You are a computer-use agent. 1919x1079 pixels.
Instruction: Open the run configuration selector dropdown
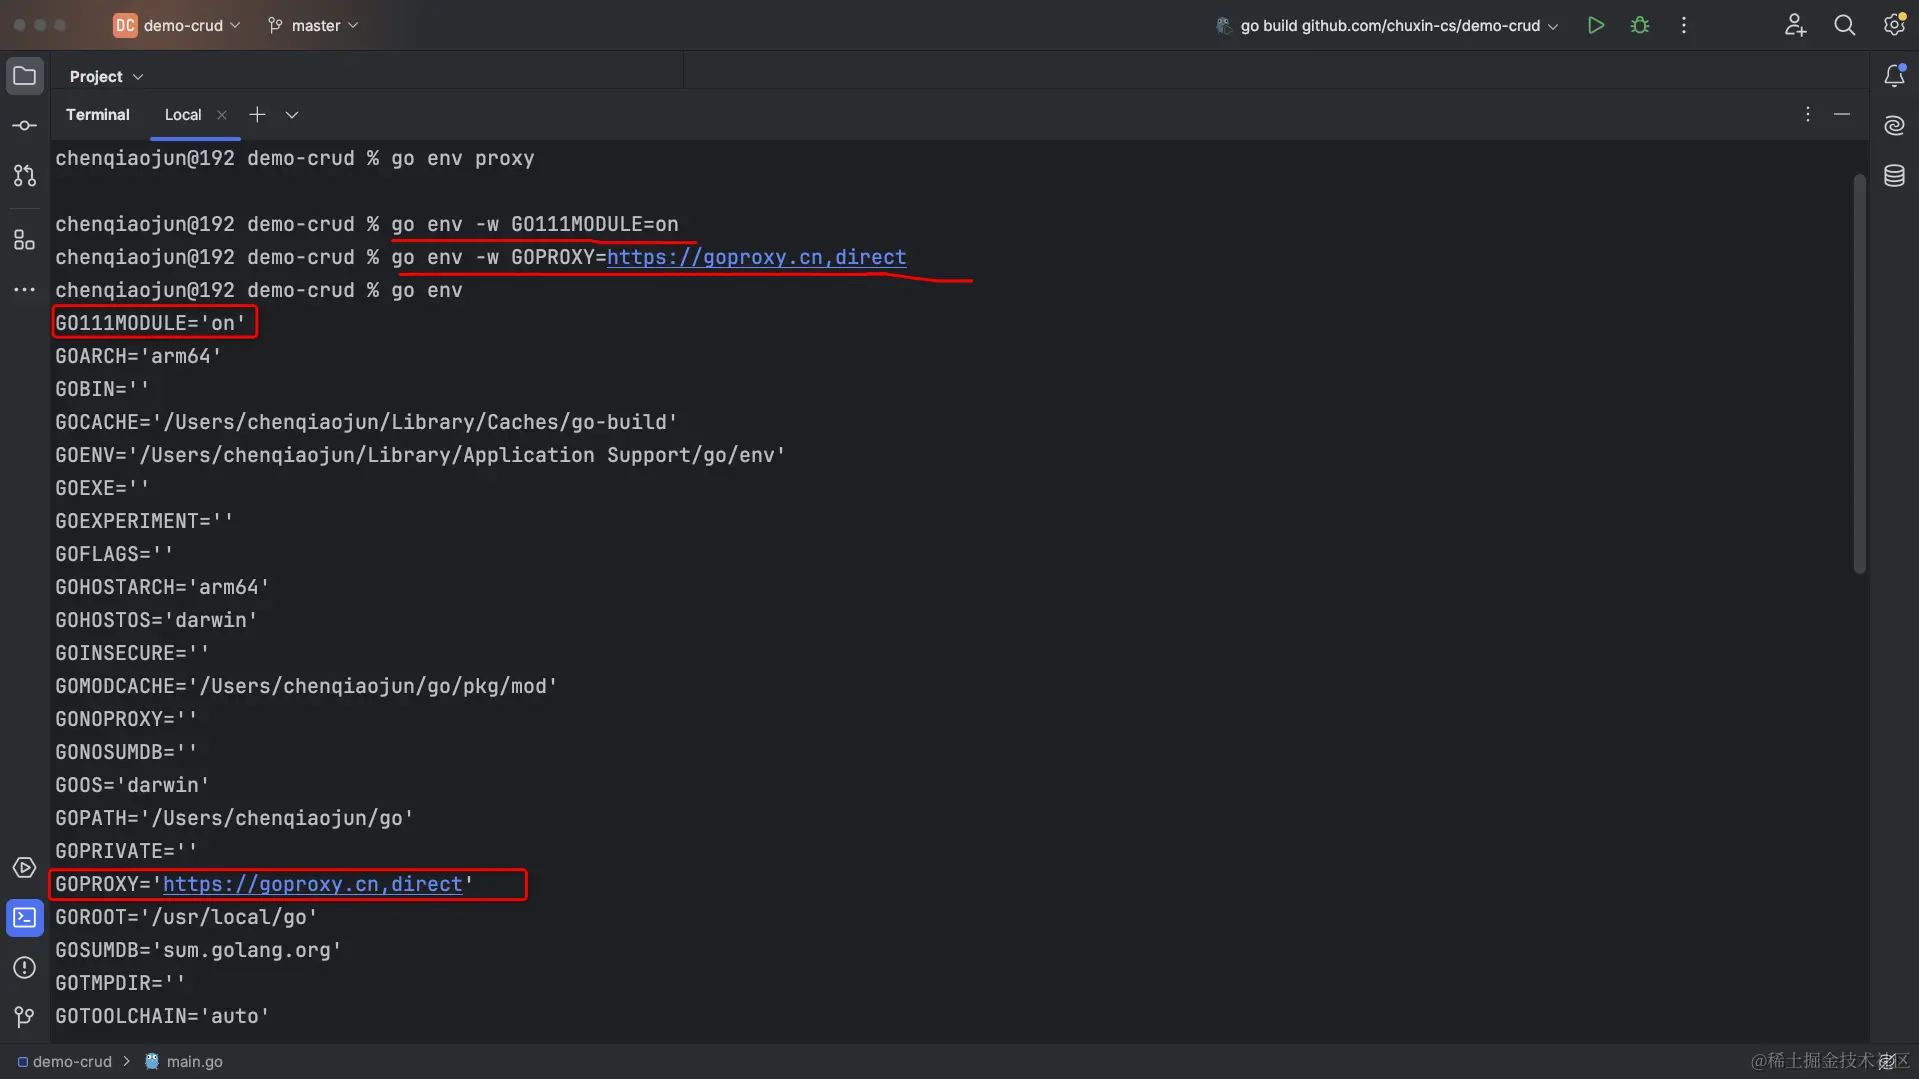coord(1387,25)
